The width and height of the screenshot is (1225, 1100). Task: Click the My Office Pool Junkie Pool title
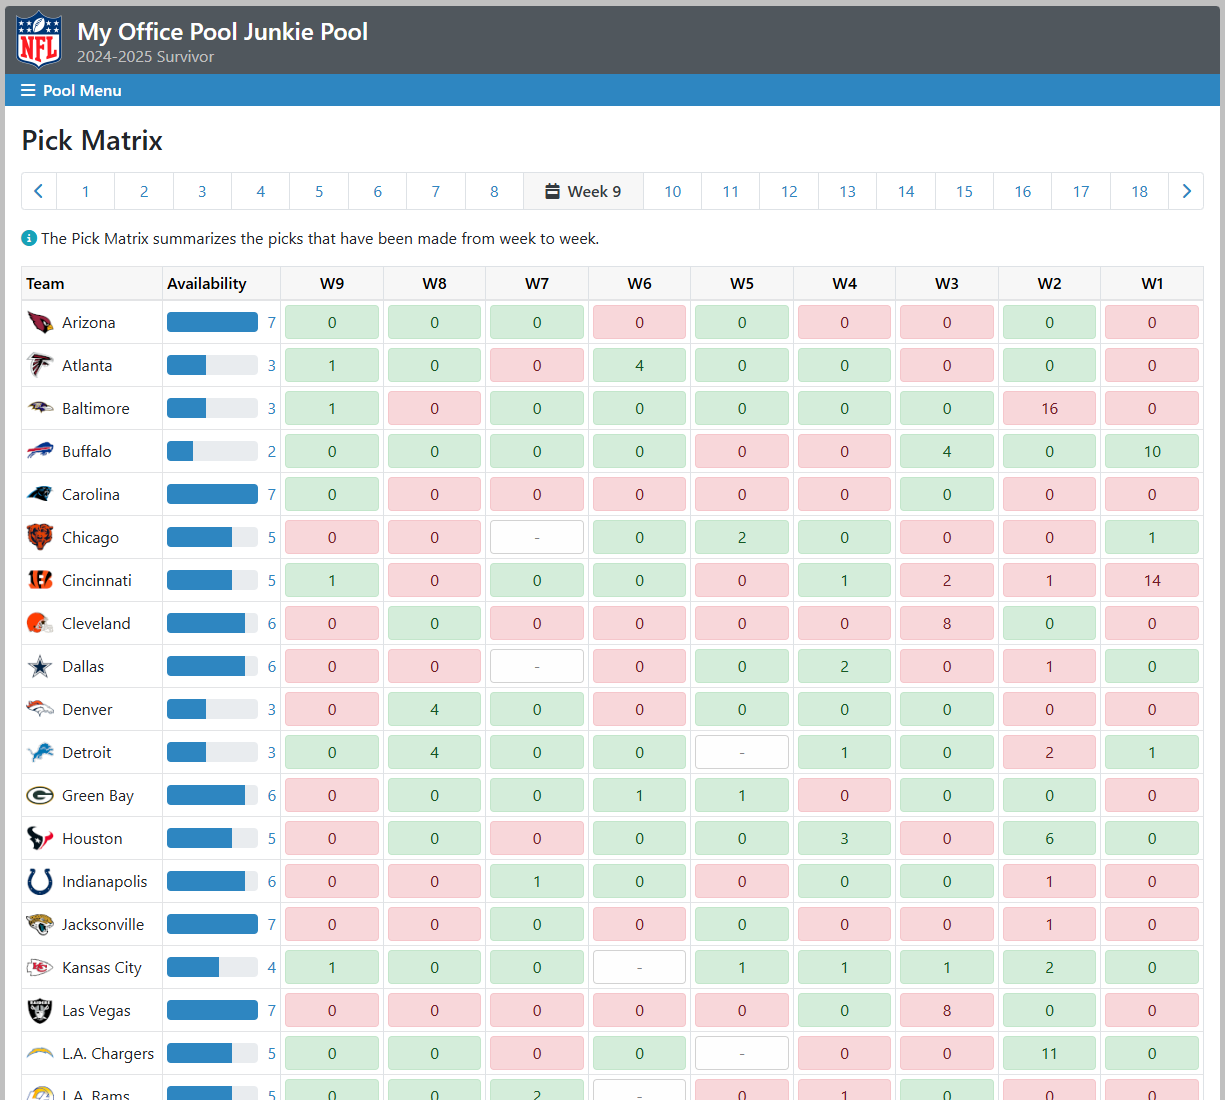[x=223, y=32]
